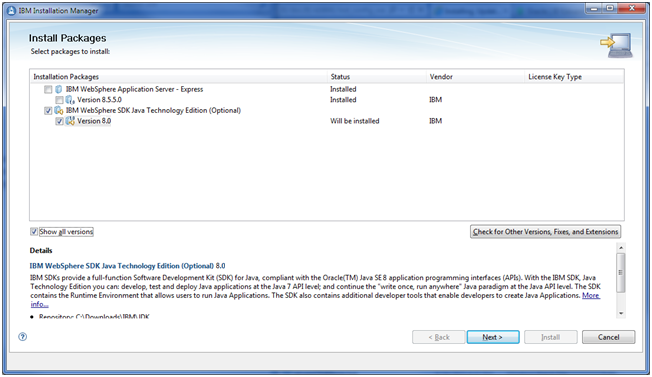
Task: Click Check for Other Versions, Fixes, and Extensions
Action: coord(546,232)
